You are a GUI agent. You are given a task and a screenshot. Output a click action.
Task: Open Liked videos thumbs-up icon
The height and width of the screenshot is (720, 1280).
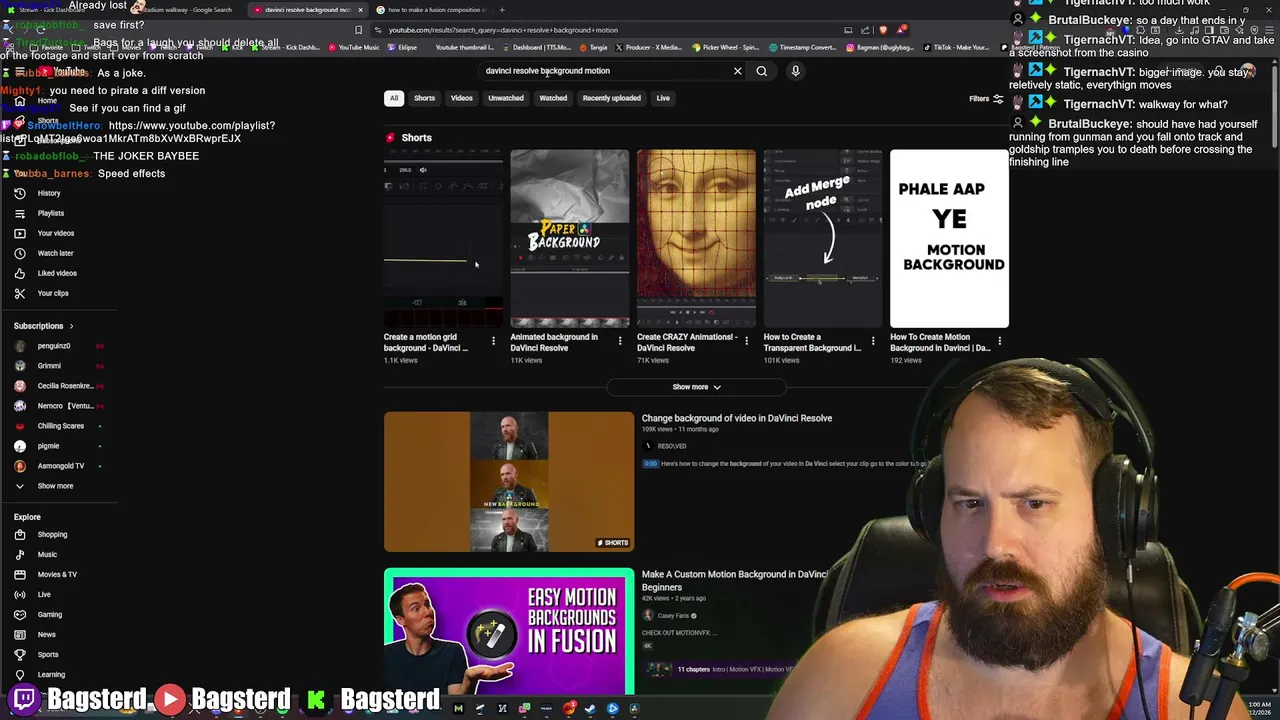coord(19,273)
